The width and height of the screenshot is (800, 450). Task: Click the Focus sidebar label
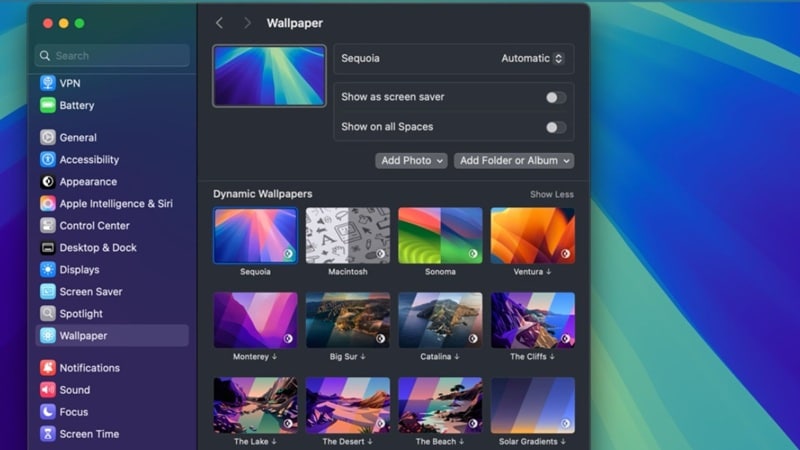pos(73,411)
